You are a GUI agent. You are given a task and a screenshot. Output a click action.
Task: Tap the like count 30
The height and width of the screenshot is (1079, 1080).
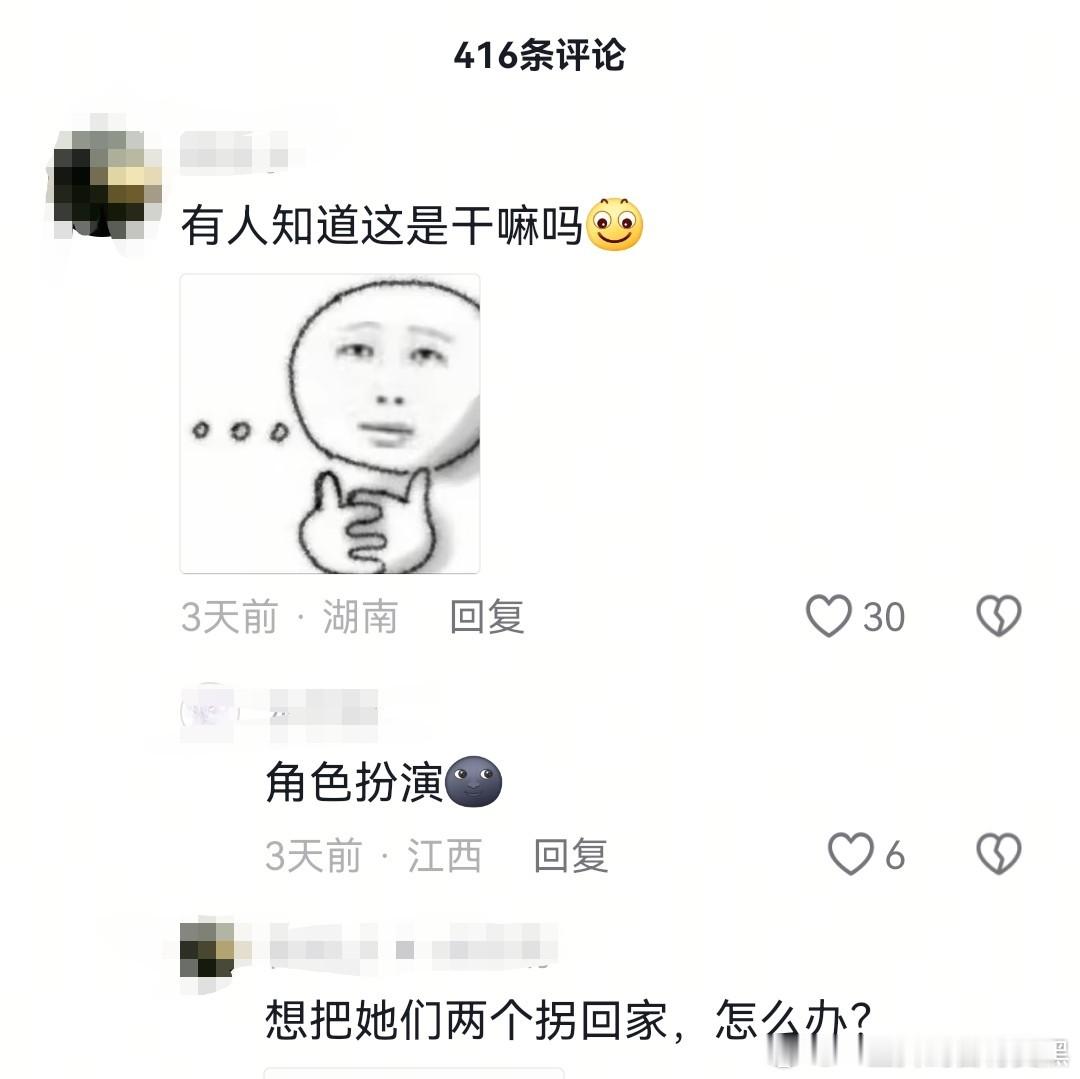pos(884,617)
